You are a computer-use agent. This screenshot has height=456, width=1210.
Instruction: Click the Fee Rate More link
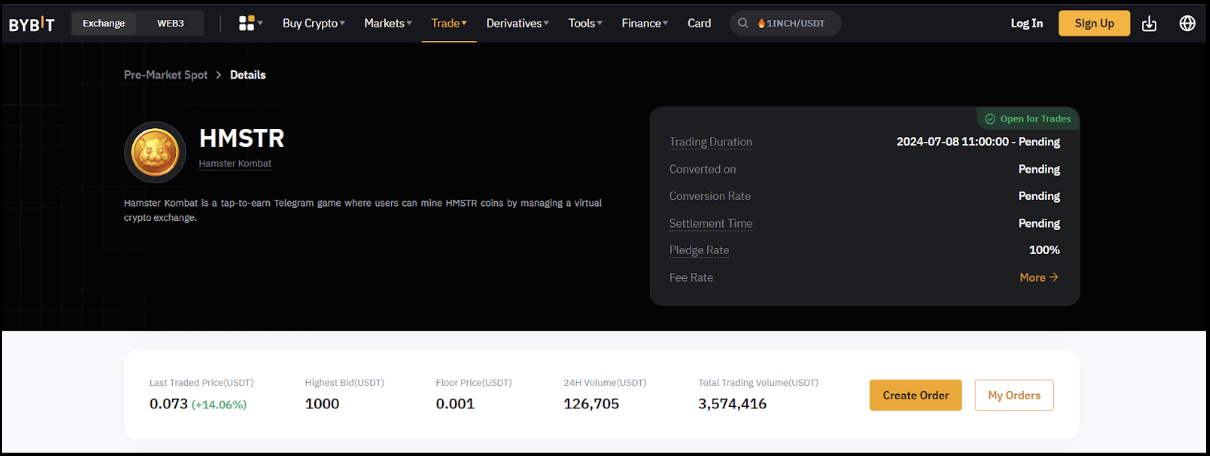(x=1038, y=278)
